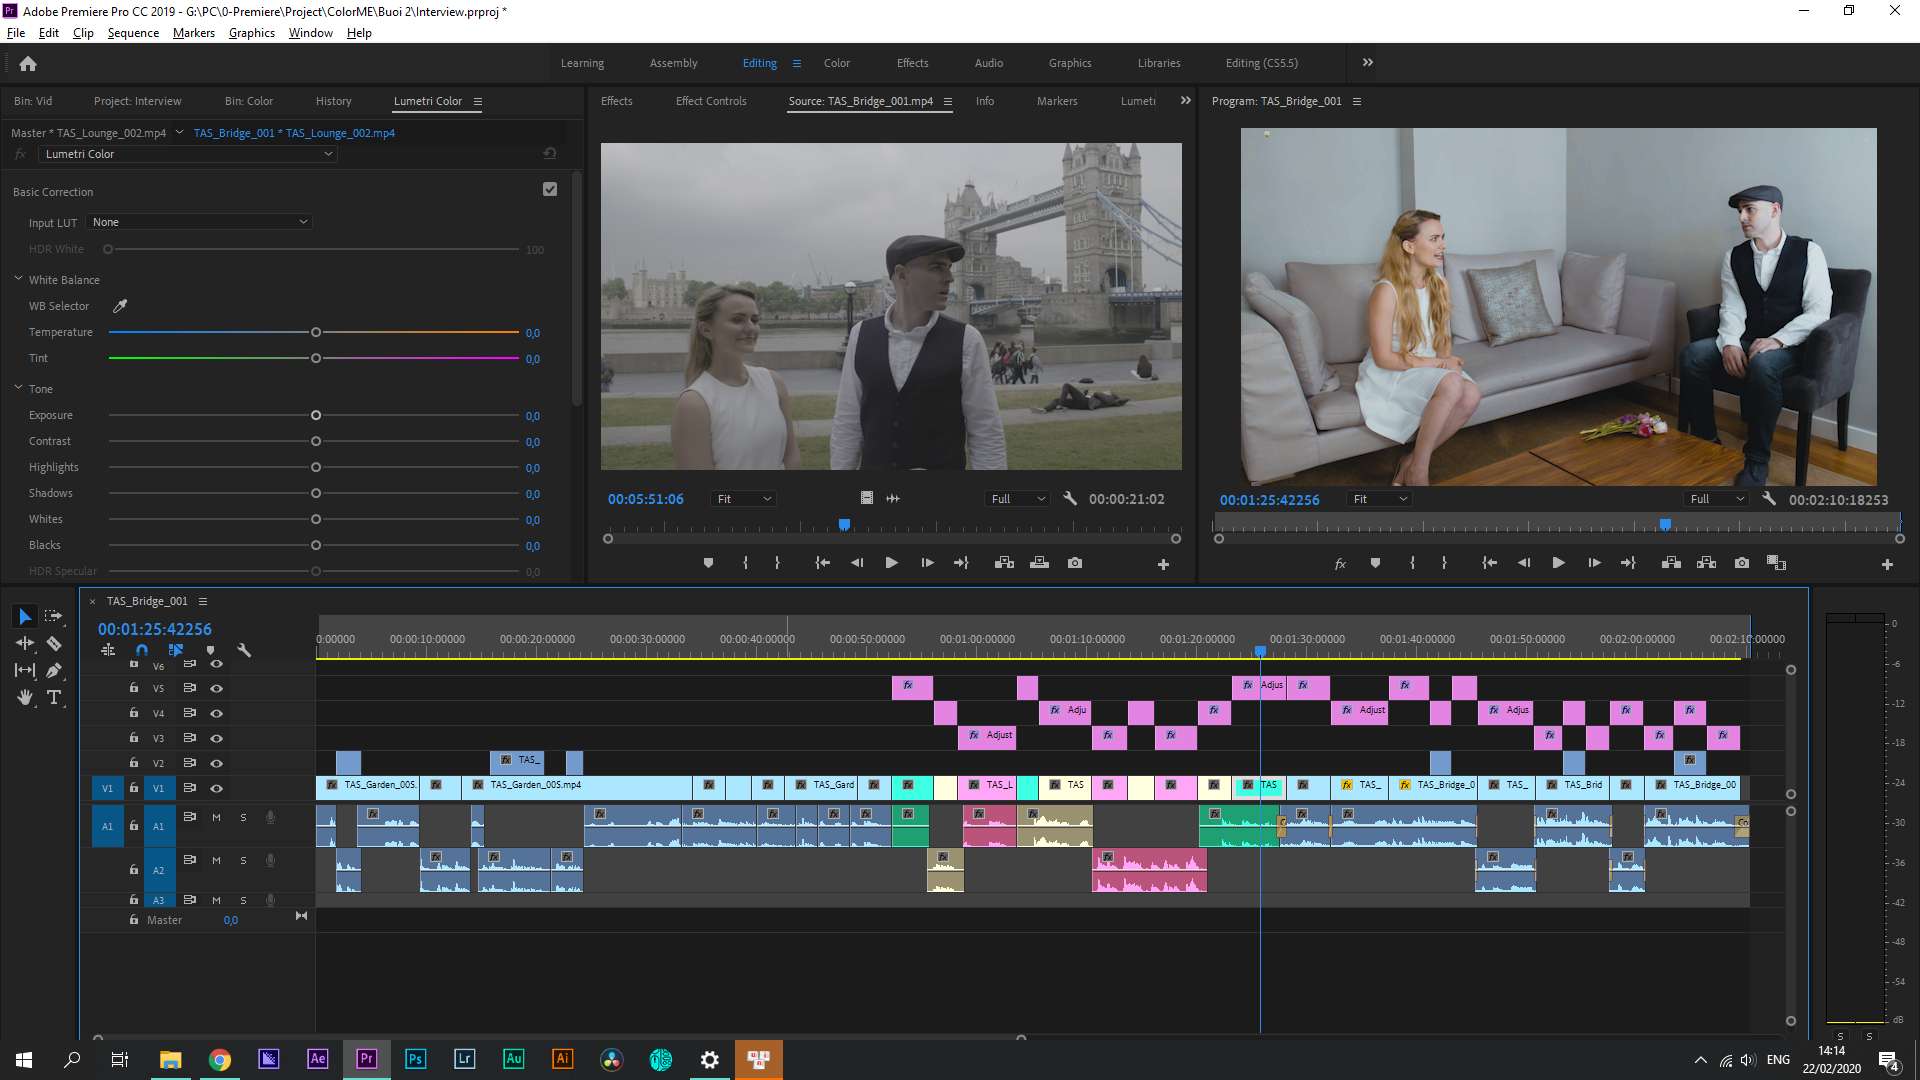
Task: Adjust the Temperature slider handle
Action: (x=316, y=332)
